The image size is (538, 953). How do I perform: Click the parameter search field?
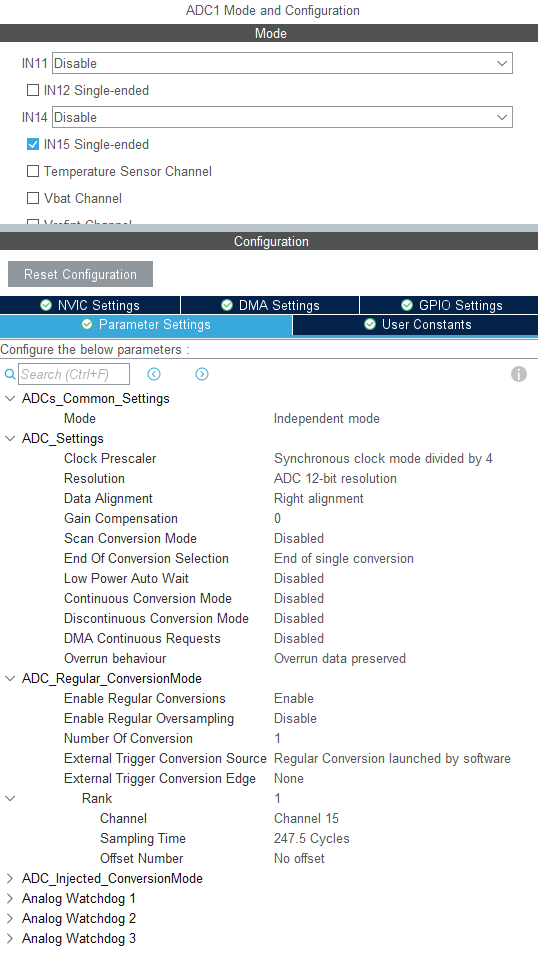point(74,374)
